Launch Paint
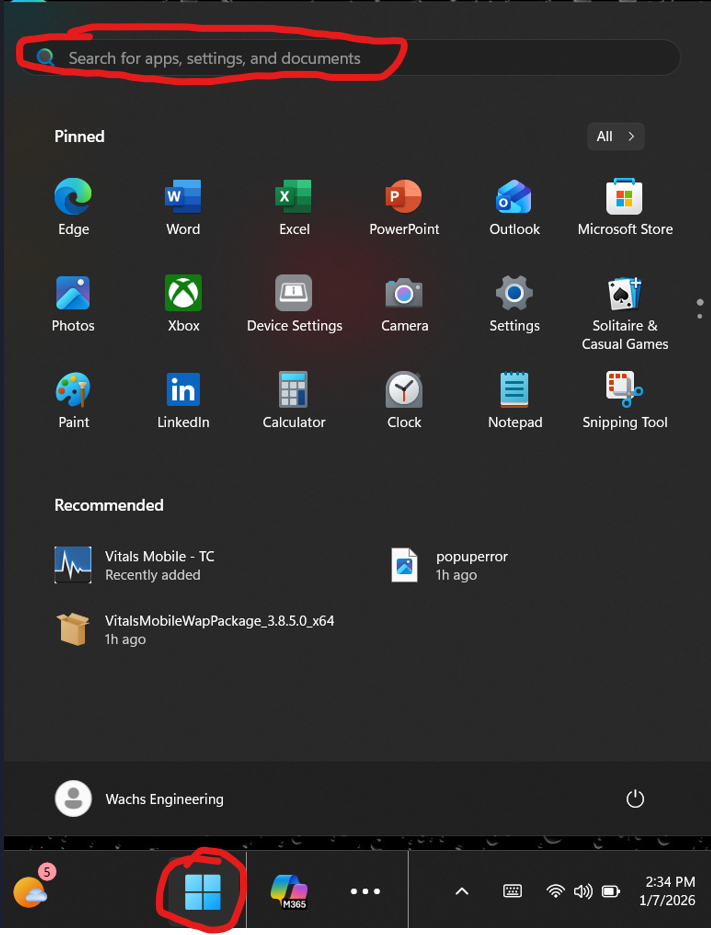 (x=73, y=400)
